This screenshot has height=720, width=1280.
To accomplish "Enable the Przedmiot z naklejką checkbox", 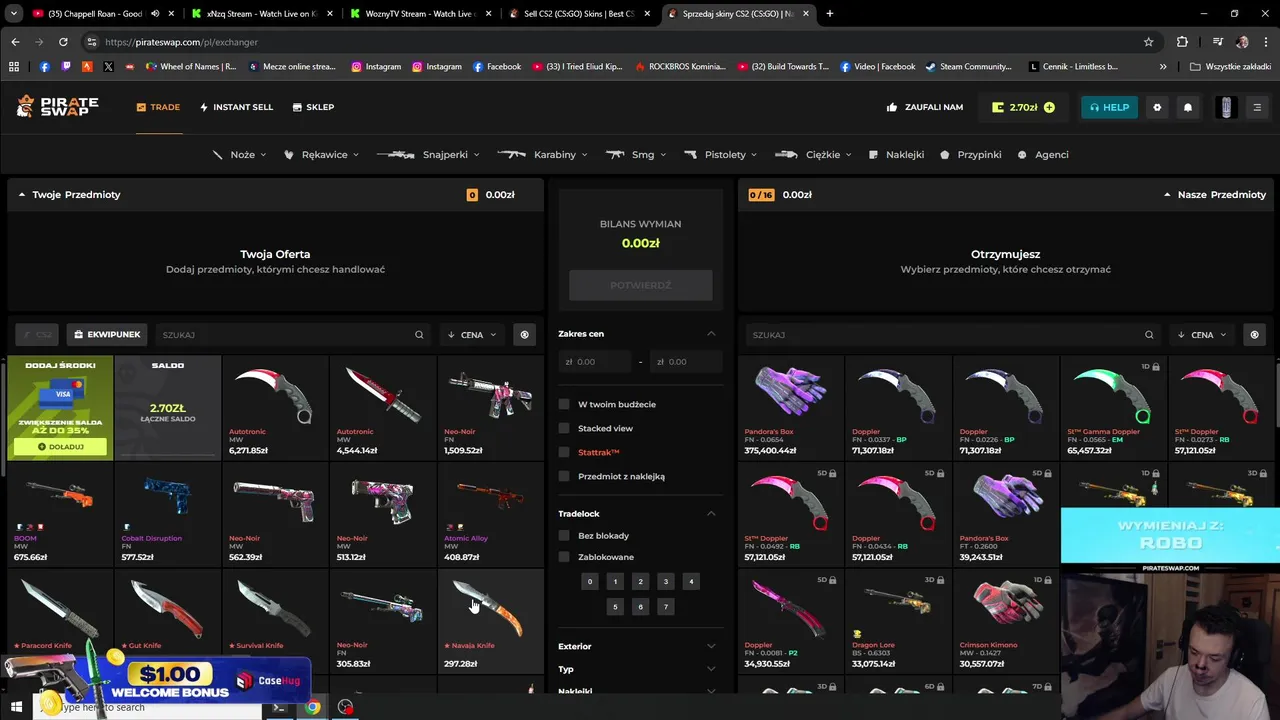I will click(x=564, y=476).
